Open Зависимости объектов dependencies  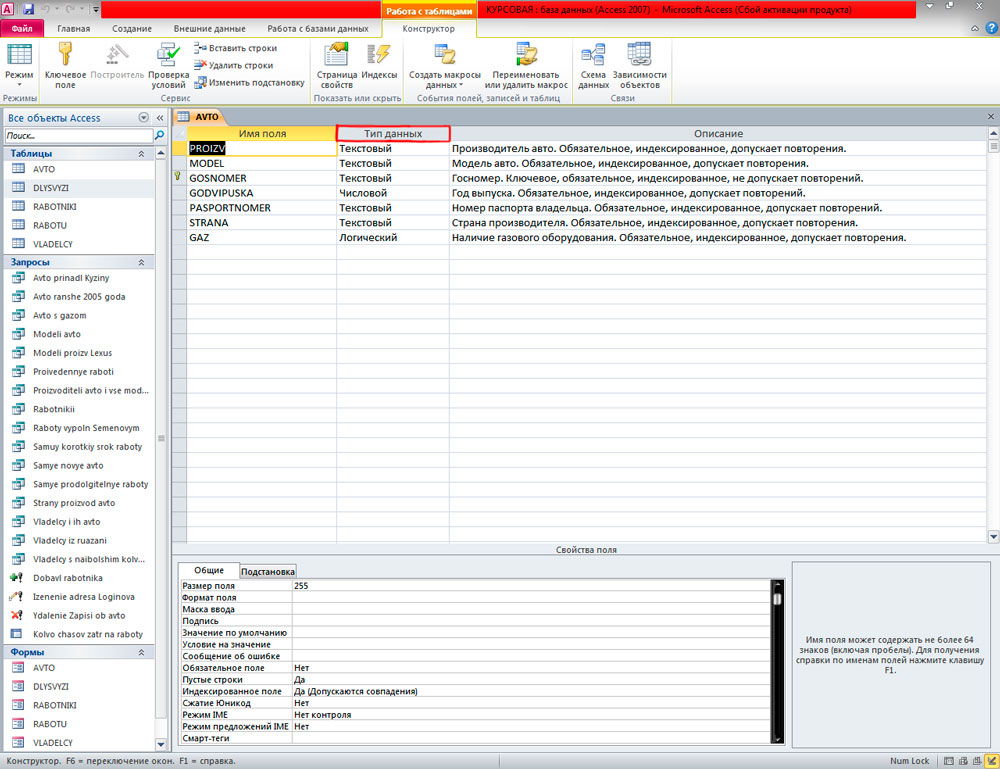point(640,65)
